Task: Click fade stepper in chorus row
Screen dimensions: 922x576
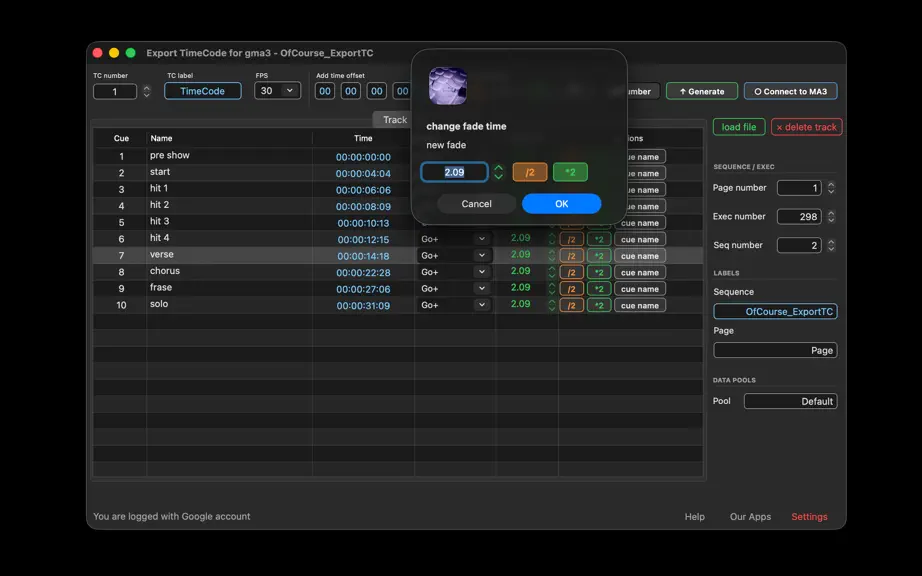Action: 552,272
